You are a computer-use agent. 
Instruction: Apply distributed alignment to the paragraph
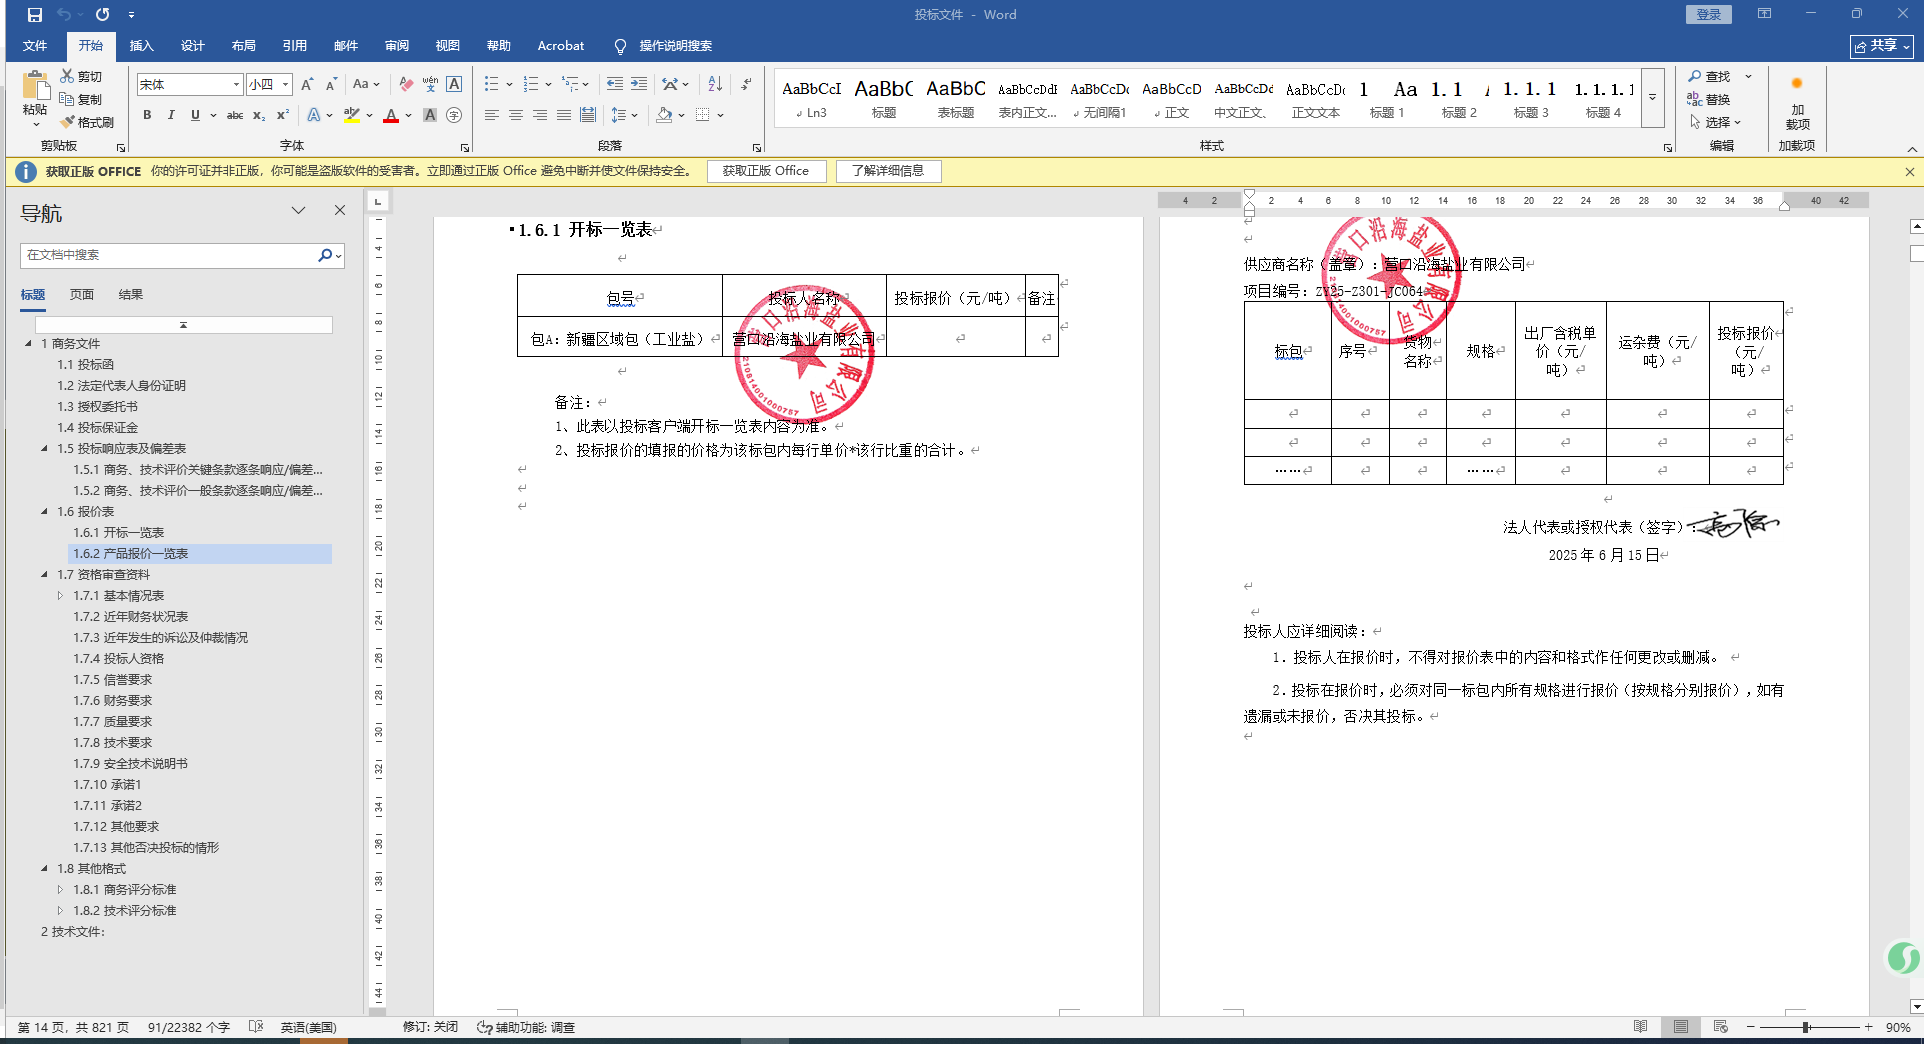[588, 115]
